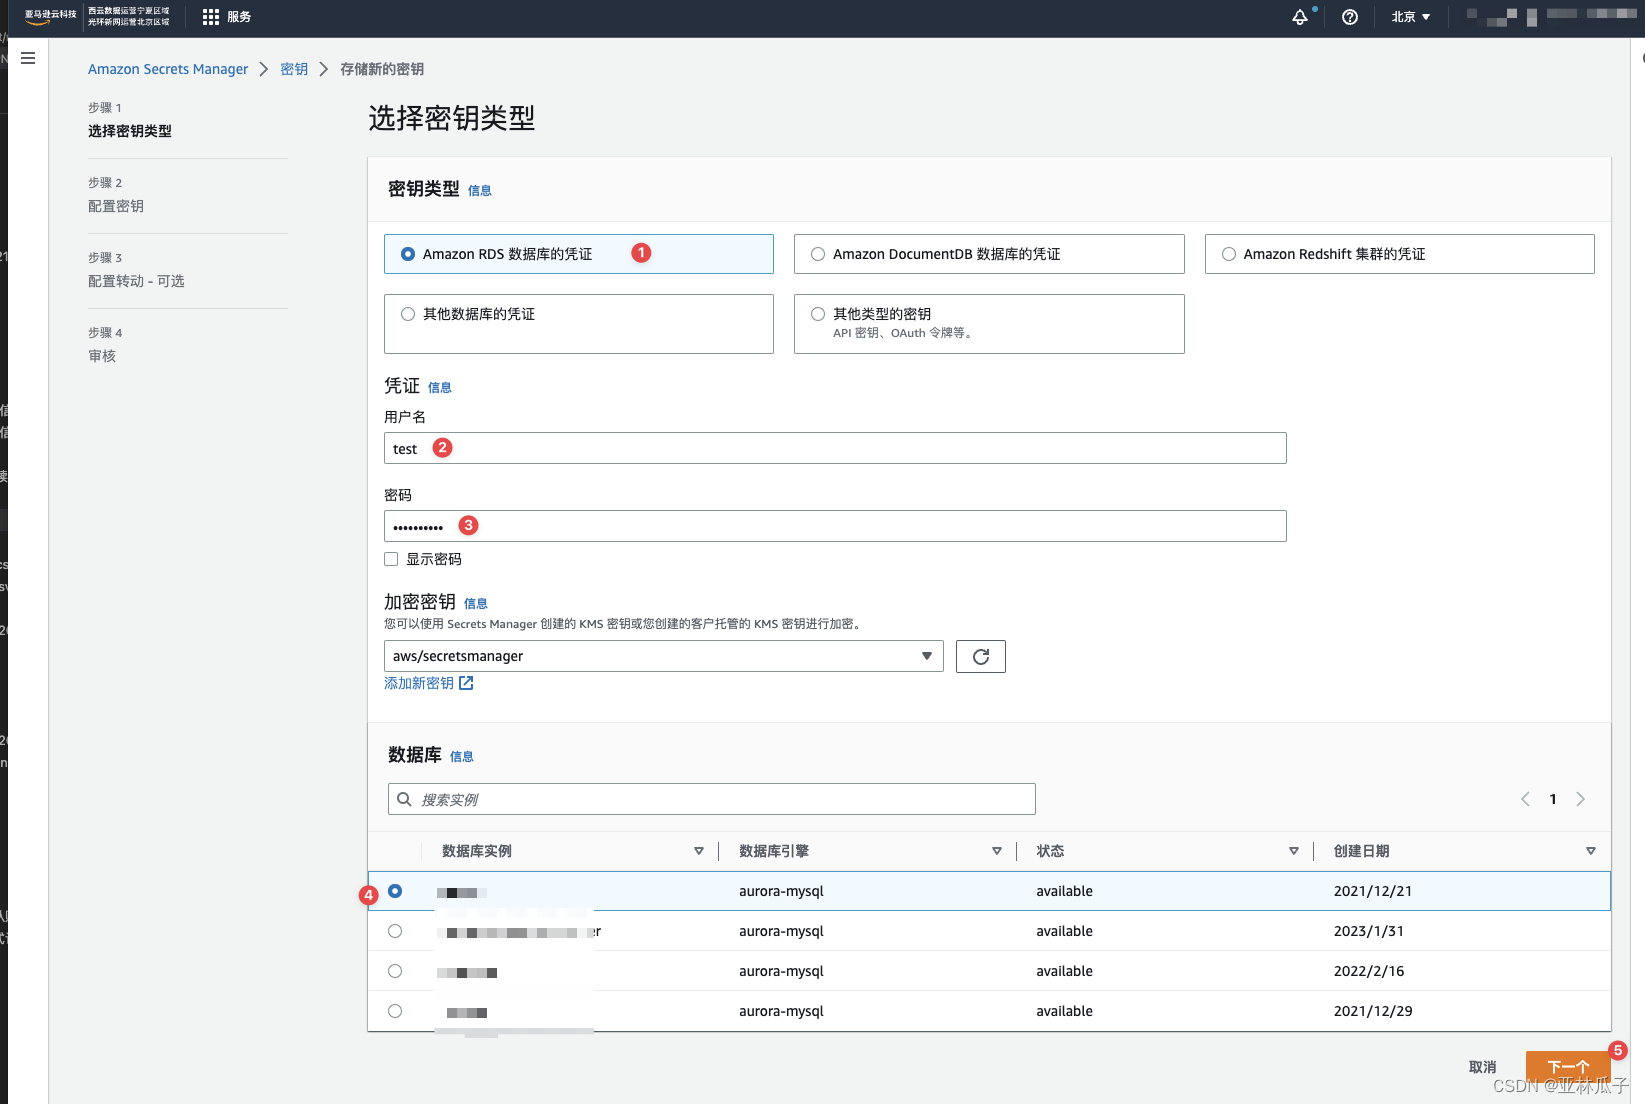Sort by 创建日期 column arrow
Image resolution: width=1645 pixels, height=1104 pixels.
[x=1591, y=851]
